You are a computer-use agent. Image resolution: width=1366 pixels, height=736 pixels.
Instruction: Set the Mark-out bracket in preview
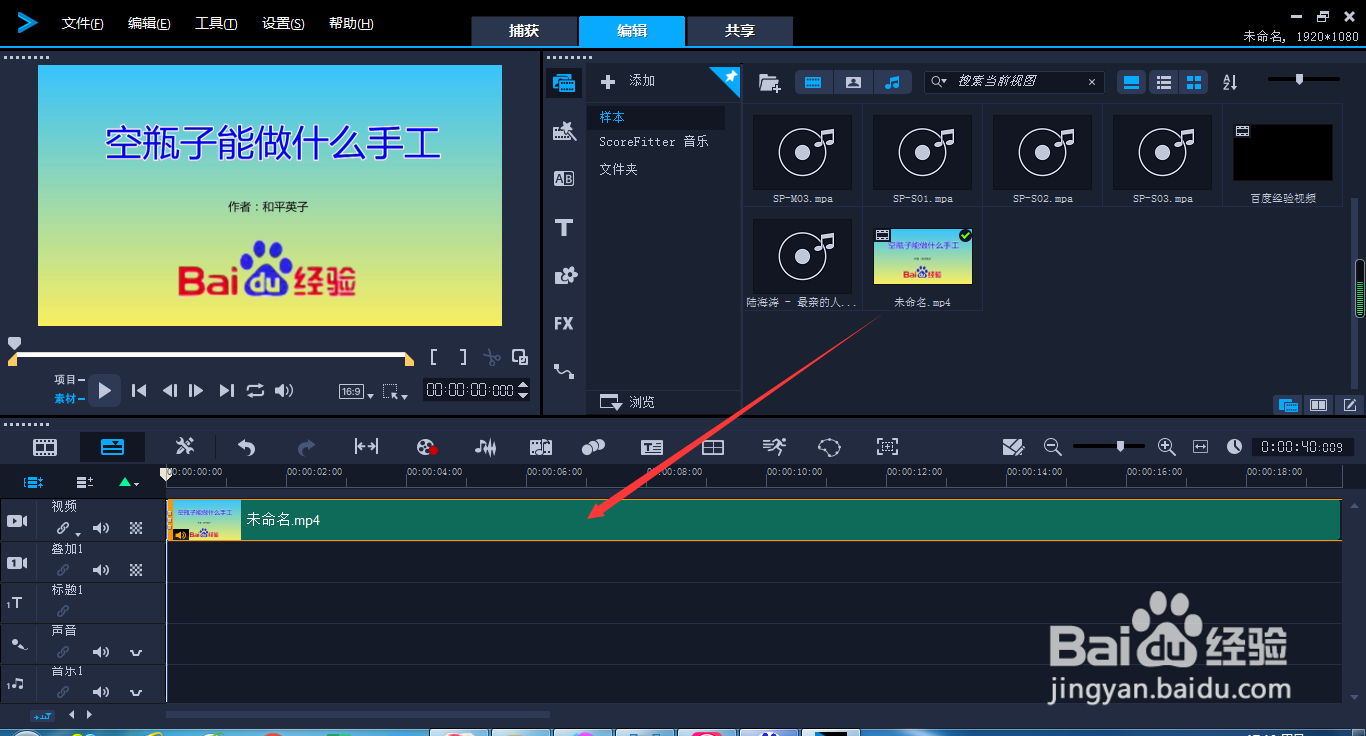pos(462,357)
